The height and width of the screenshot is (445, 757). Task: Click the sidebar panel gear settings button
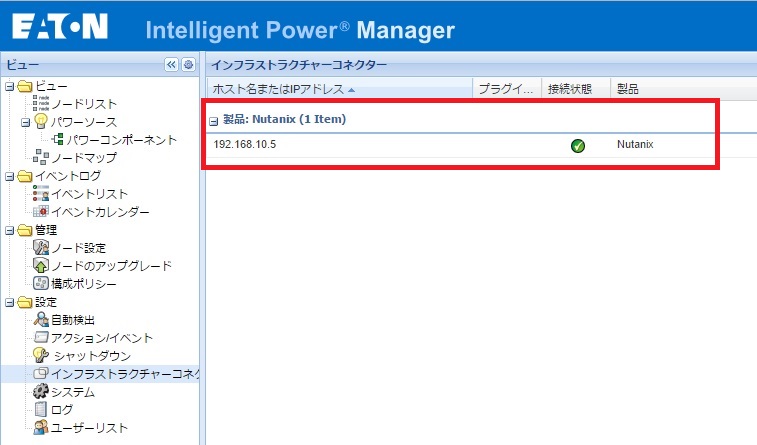pyautogui.click(x=188, y=64)
